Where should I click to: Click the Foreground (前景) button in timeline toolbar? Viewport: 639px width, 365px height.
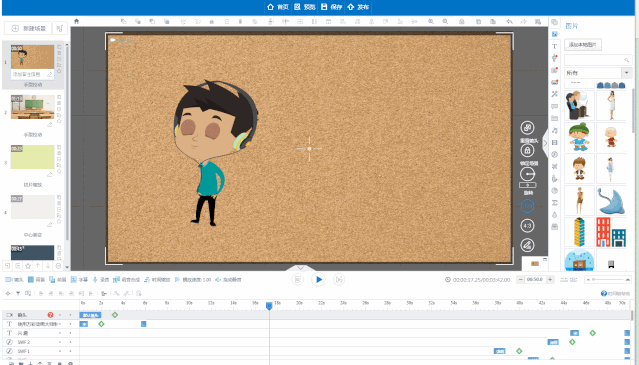(57, 279)
